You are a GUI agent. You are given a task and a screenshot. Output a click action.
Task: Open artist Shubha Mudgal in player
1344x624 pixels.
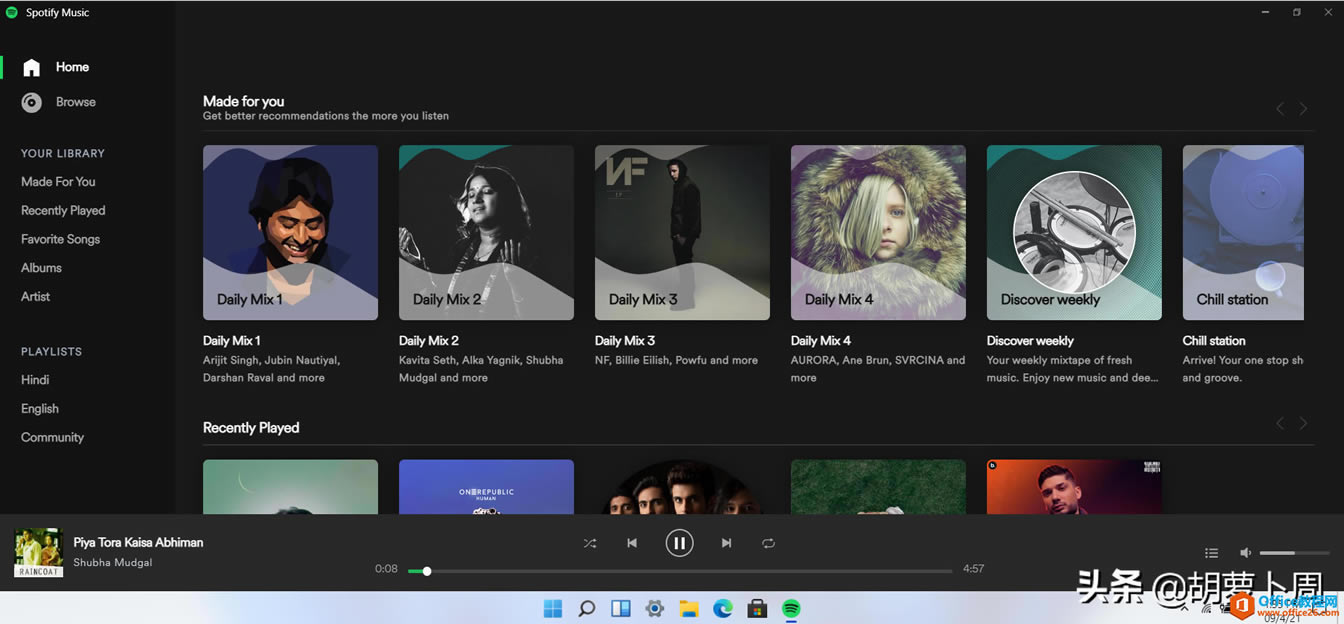click(x=113, y=563)
